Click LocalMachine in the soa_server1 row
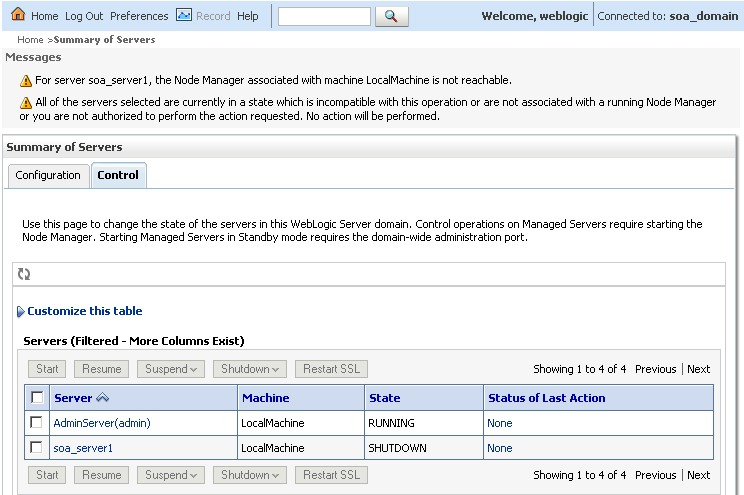Image resolution: width=744 pixels, height=495 pixels. click(273, 448)
